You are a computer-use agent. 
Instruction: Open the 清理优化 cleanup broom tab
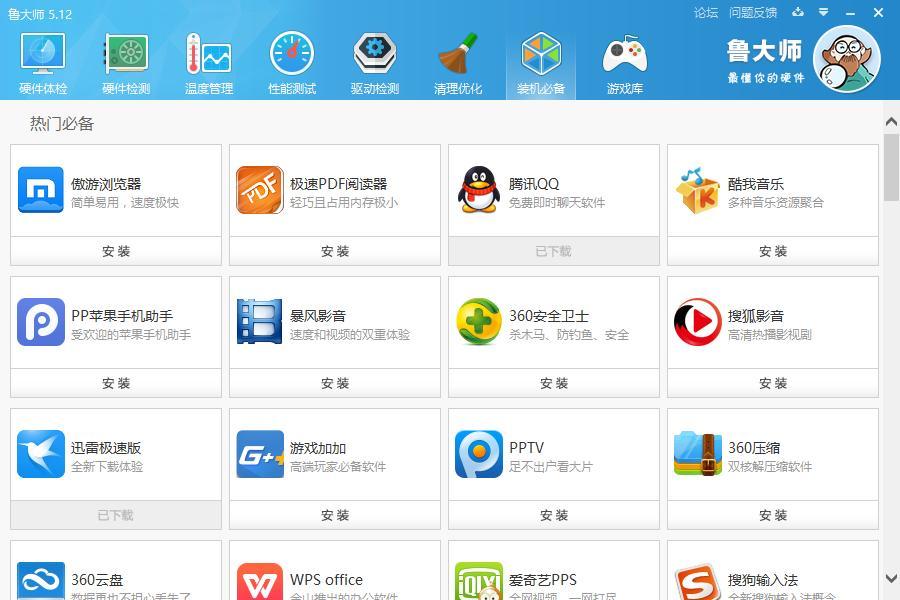click(458, 64)
